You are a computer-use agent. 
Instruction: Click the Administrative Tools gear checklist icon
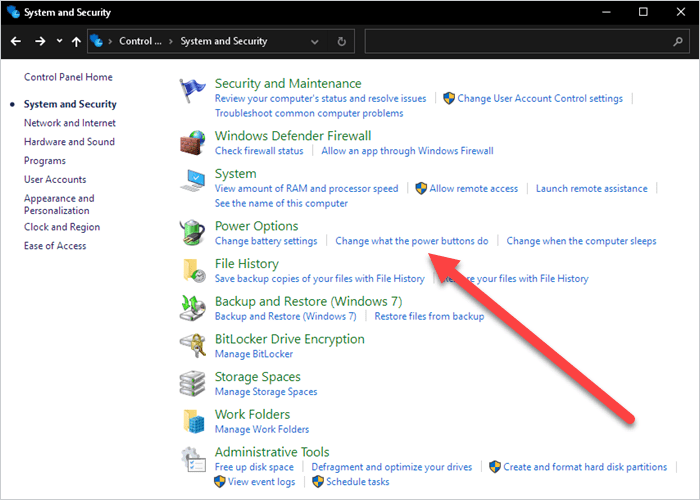[193, 459]
